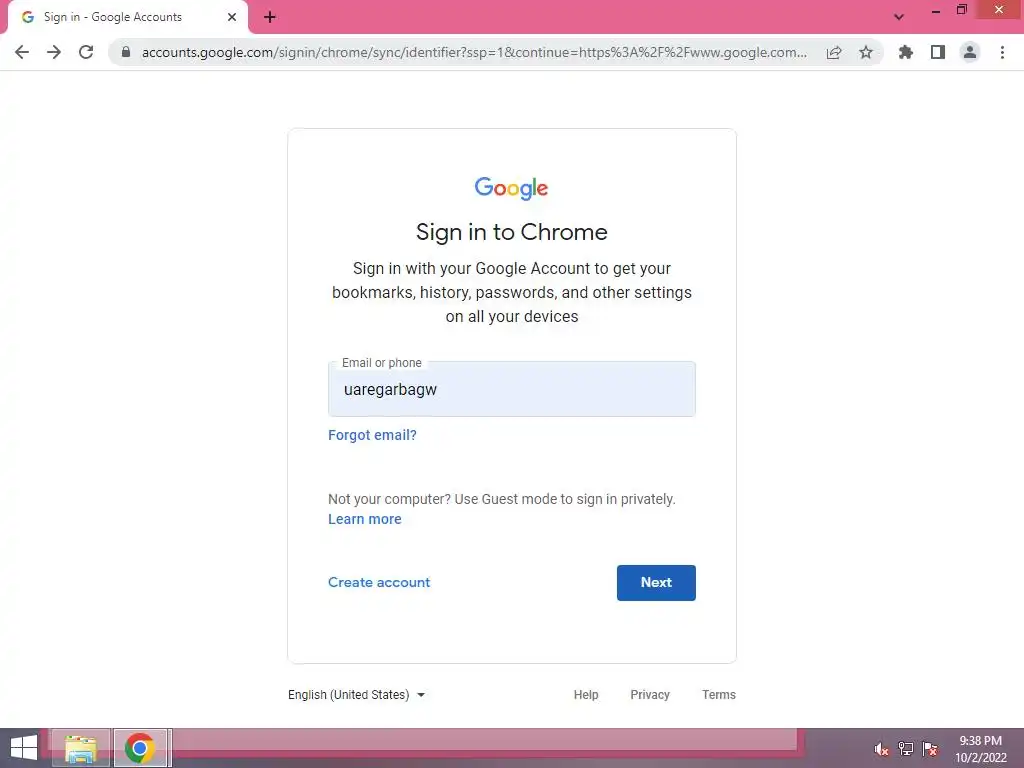Open File Explorer from the taskbar
Image resolution: width=1024 pixels, height=768 pixels.
(x=81, y=748)
